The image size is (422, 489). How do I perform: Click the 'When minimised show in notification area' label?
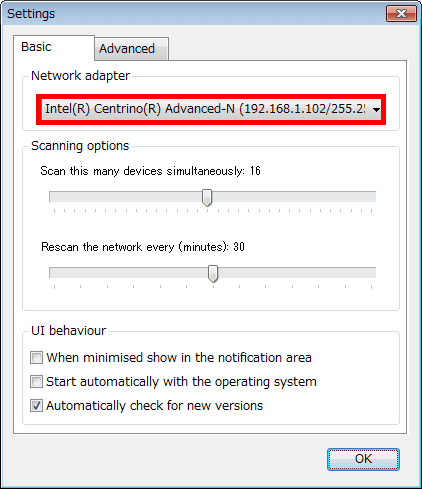click(179, 358)
